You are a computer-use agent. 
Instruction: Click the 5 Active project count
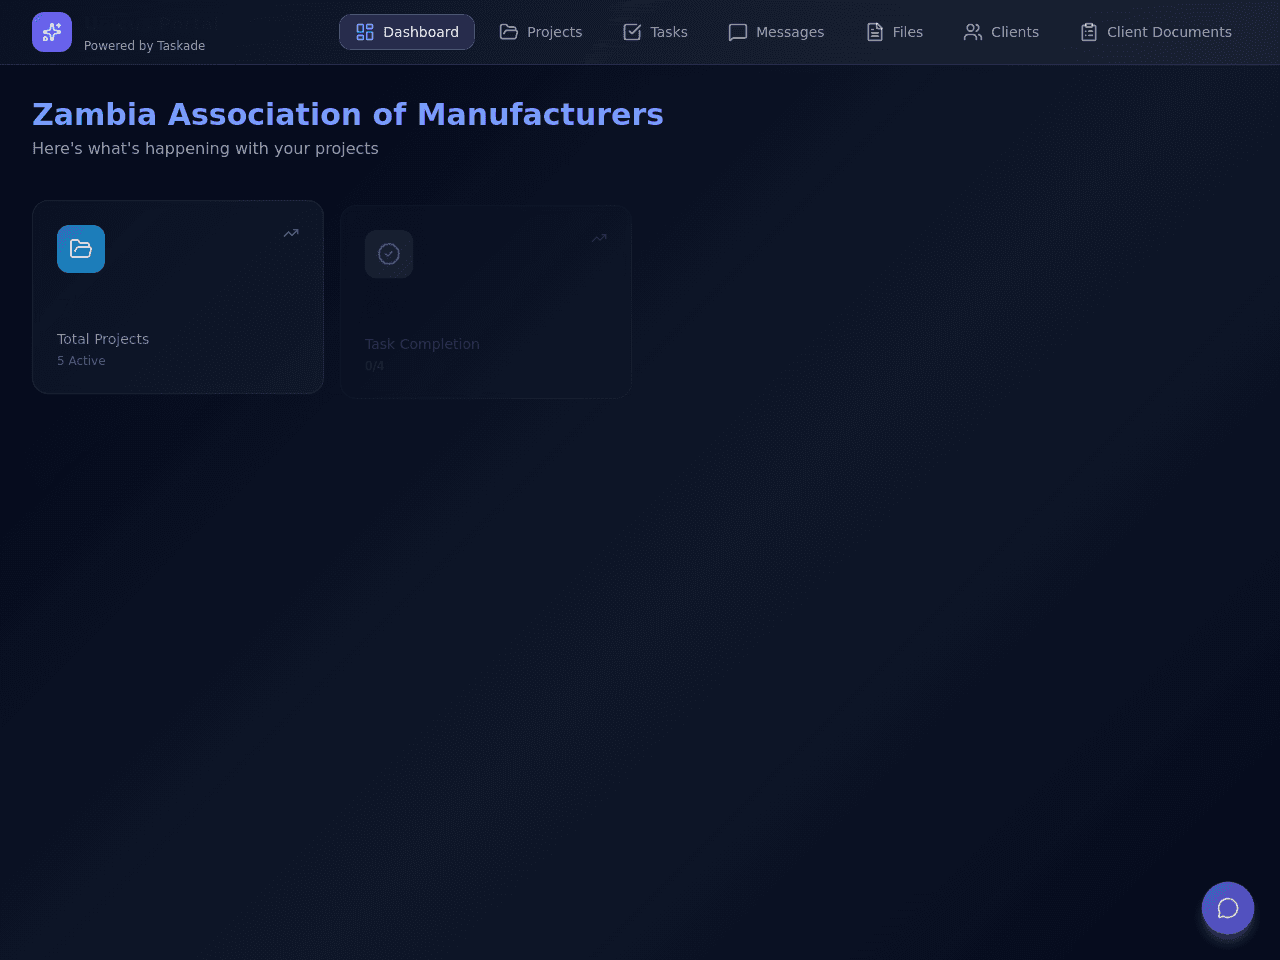[x=81, y=361]
